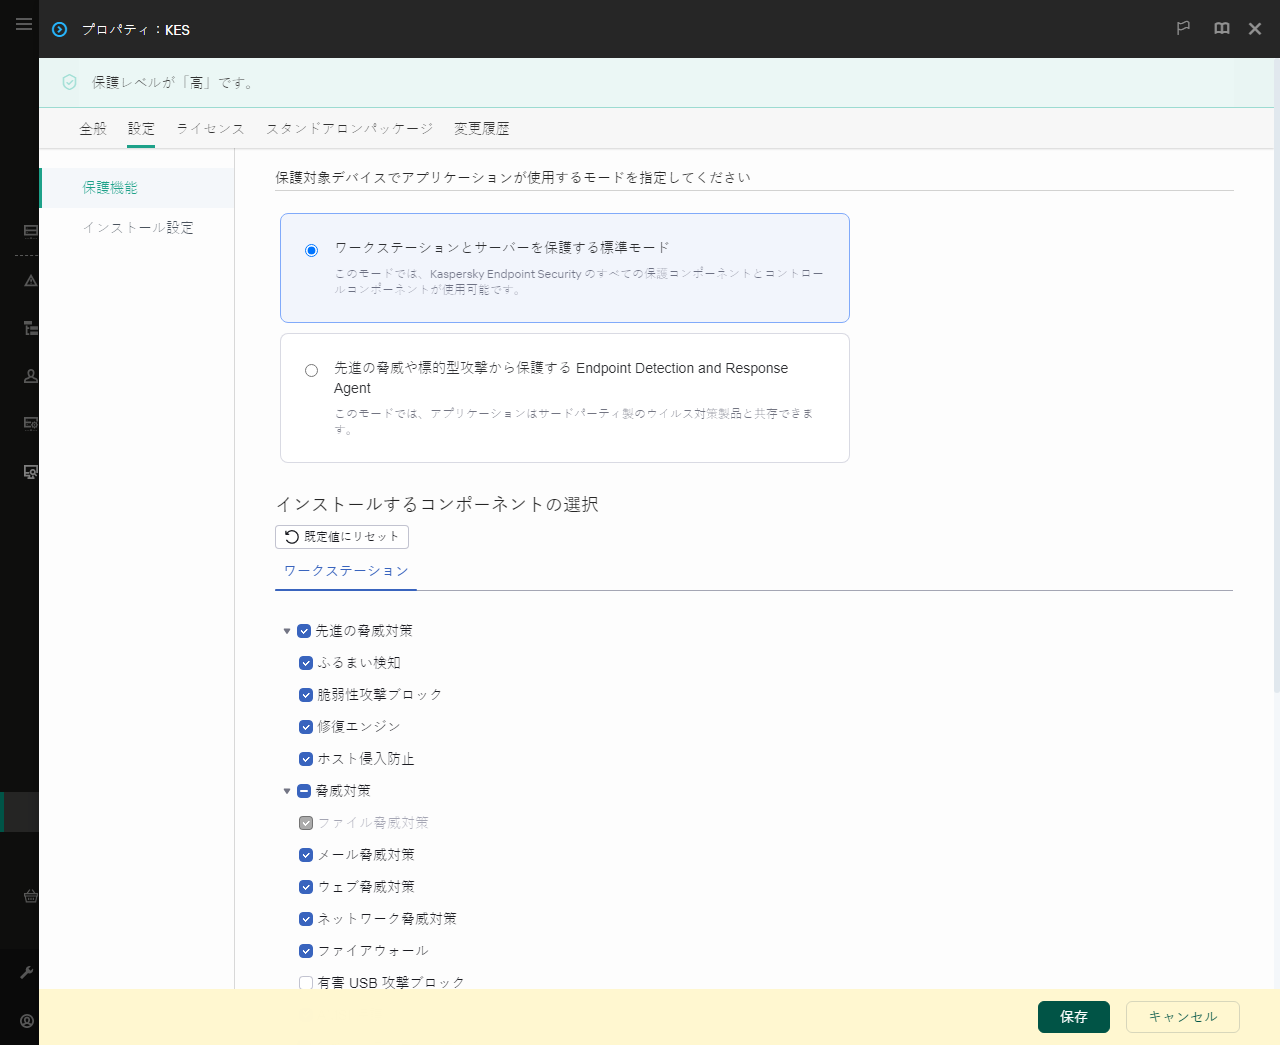The image size is (1280, 1045).
Task: Collapse the 先進の脅威対策 group
Action: [287, 631]
